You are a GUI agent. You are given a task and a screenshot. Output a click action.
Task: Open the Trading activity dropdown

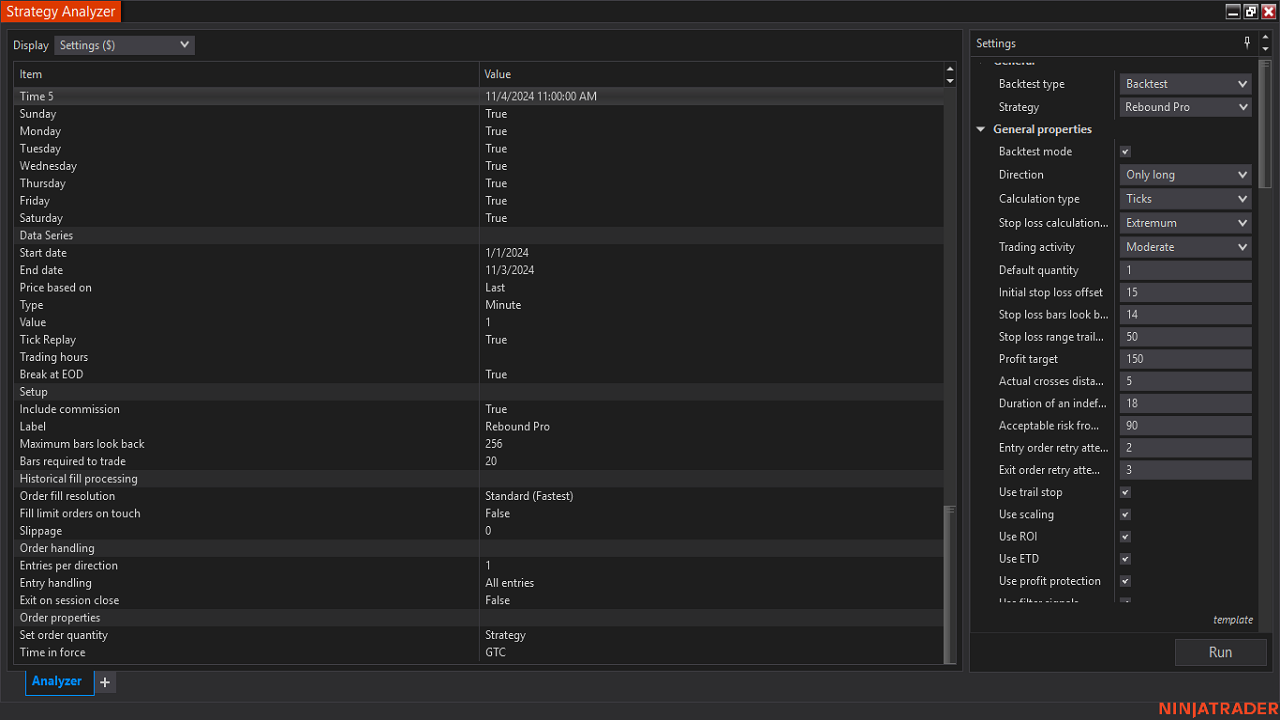1186,247
